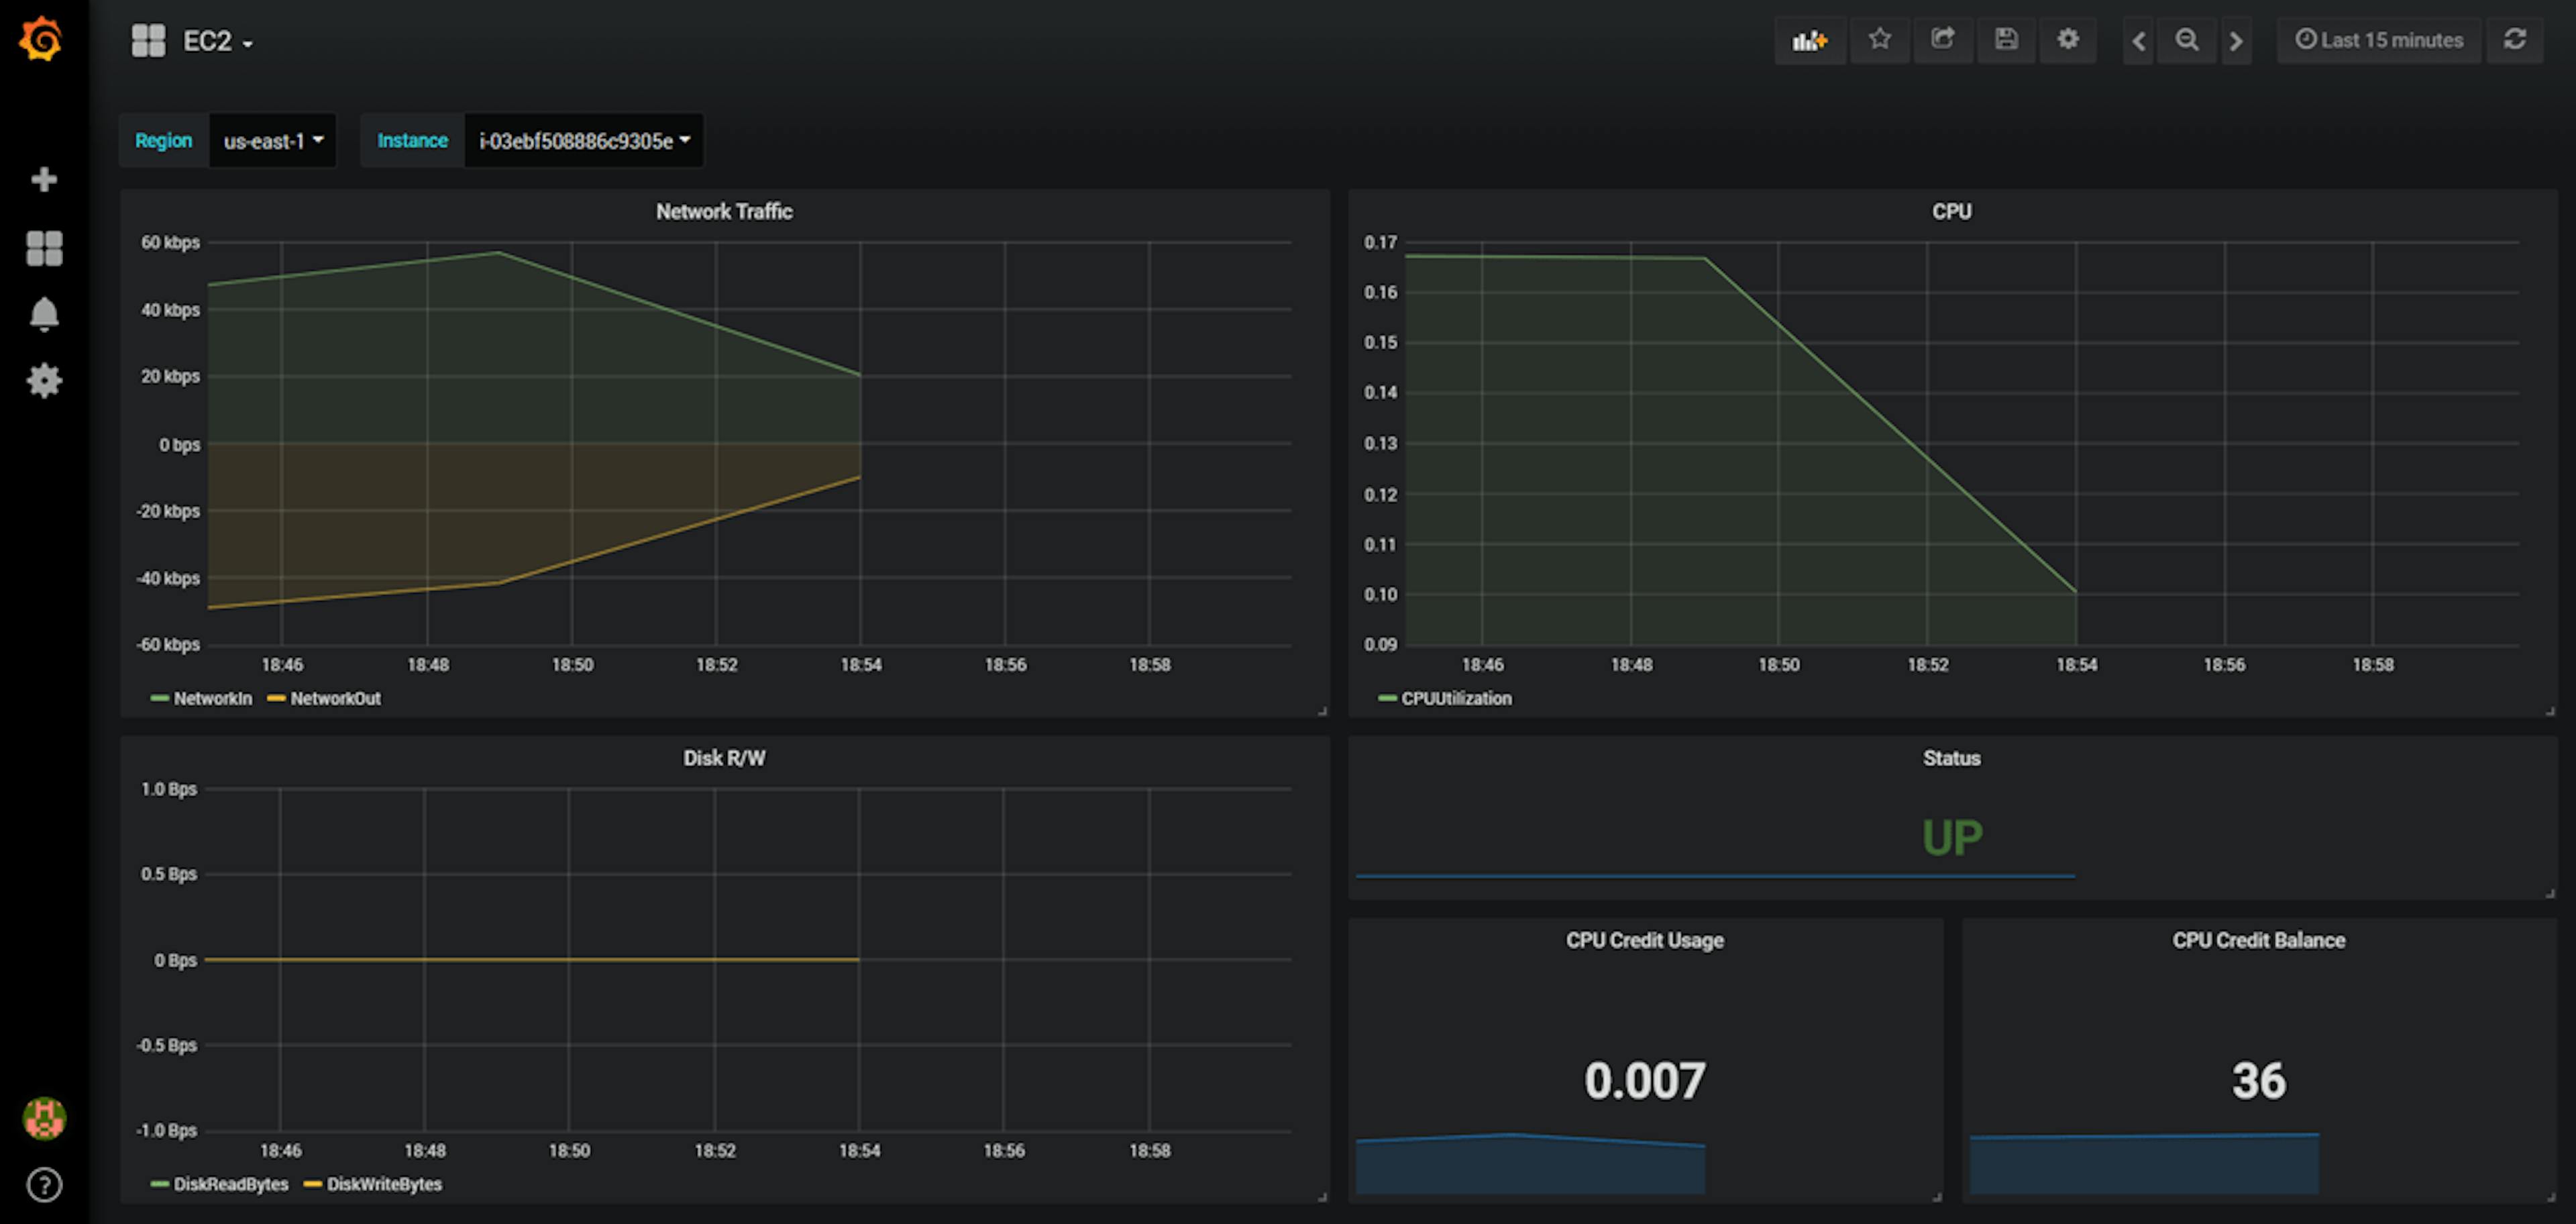The image size is (2576, 1224).
Task: Open the Network Traffic panel title menu
Action: 724,212
